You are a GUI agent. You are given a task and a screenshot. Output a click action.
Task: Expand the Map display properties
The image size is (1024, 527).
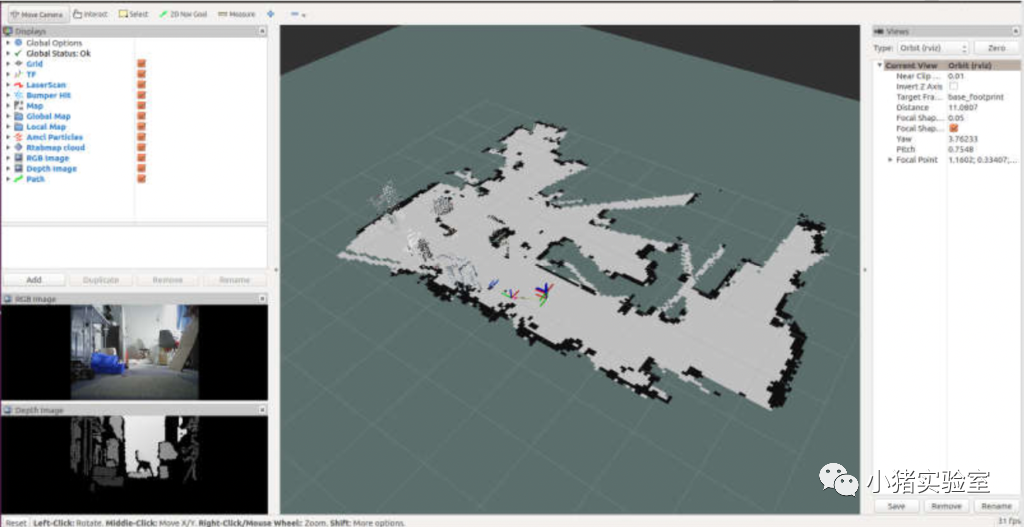(x=8, y=106)
